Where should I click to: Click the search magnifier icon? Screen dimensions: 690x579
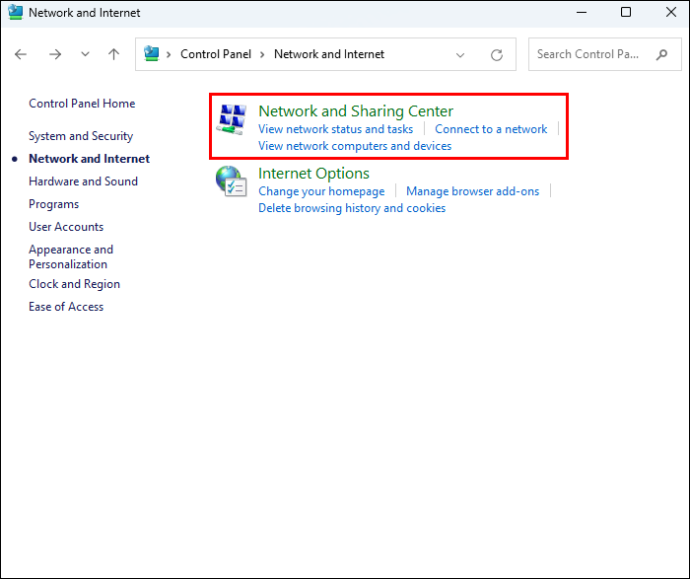(x=661, y=55)
